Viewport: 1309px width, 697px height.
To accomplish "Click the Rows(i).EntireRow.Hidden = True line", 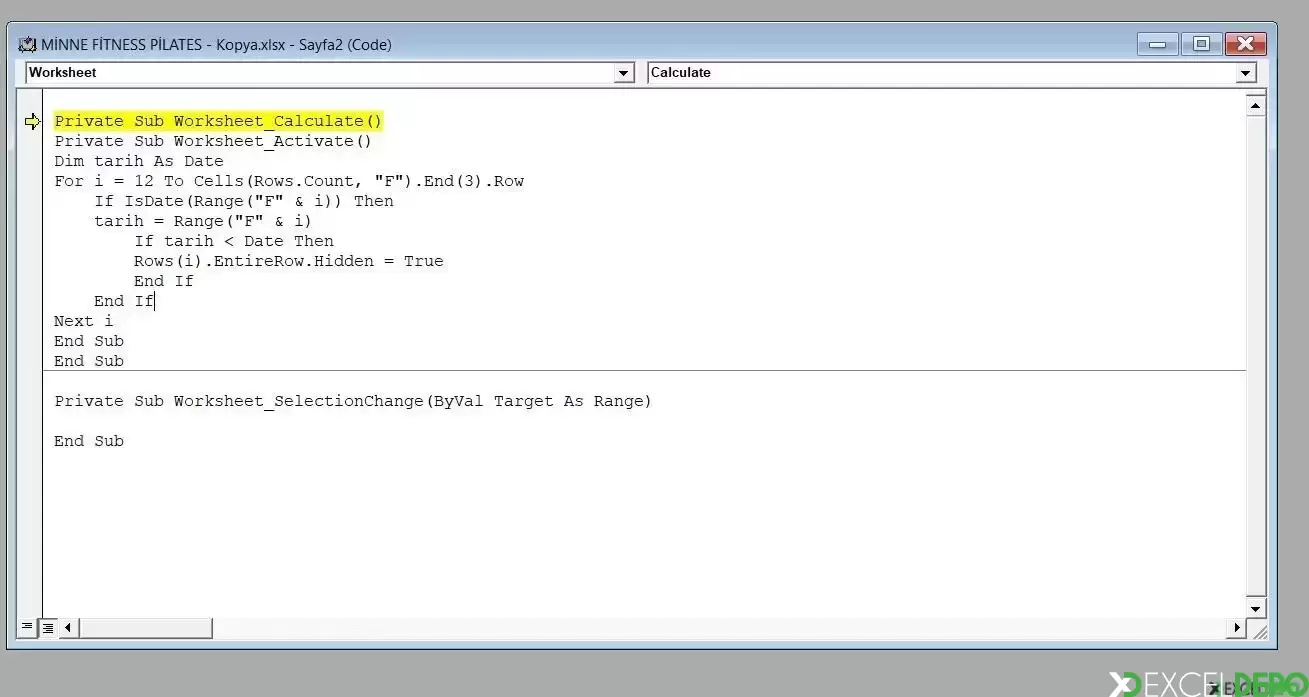I will (289, 261).
